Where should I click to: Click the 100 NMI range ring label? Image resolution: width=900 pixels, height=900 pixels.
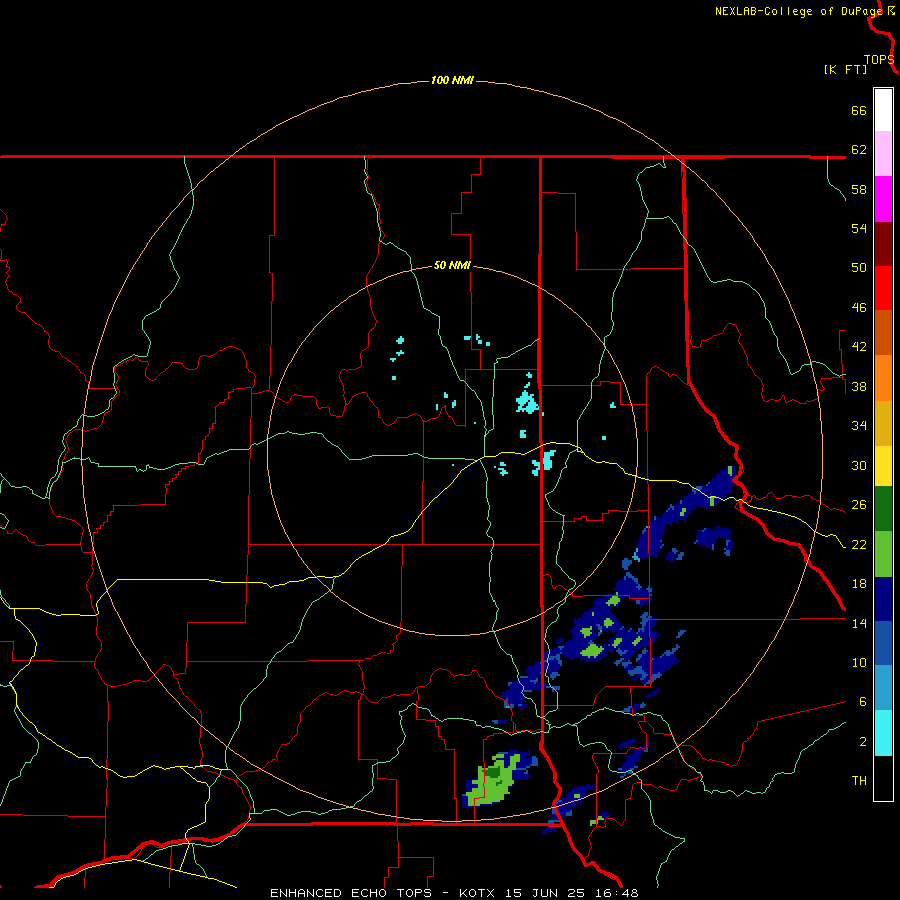452,80
